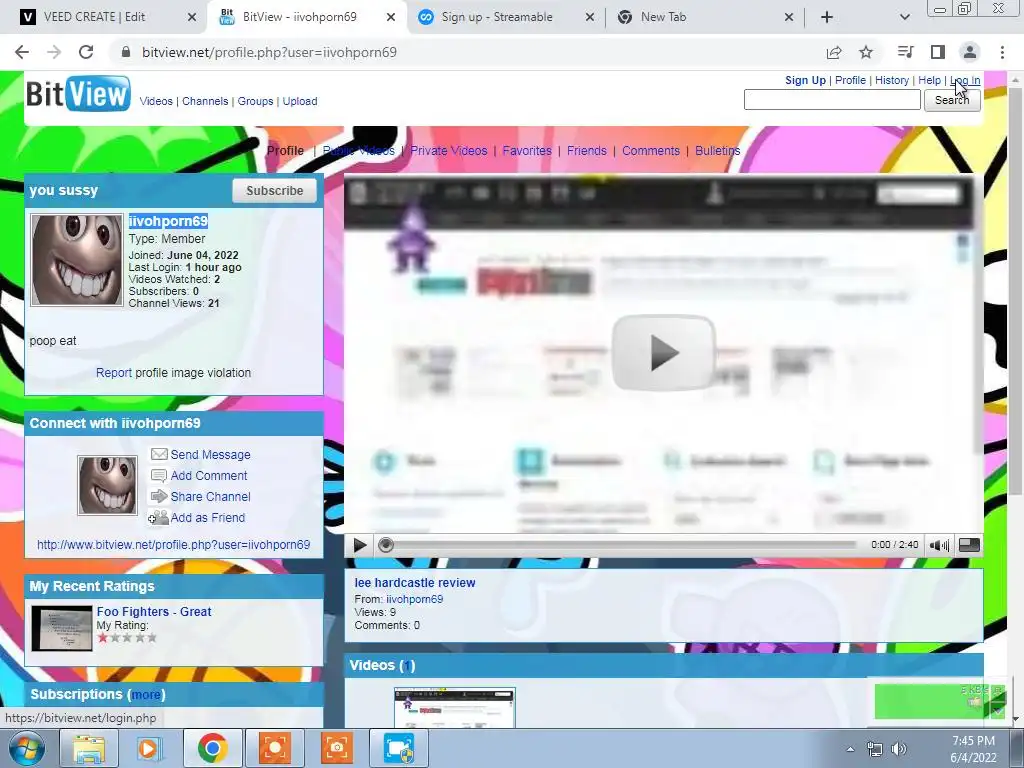Click the Add Comment link
The image size is (1024, 768).
point(209,475)
